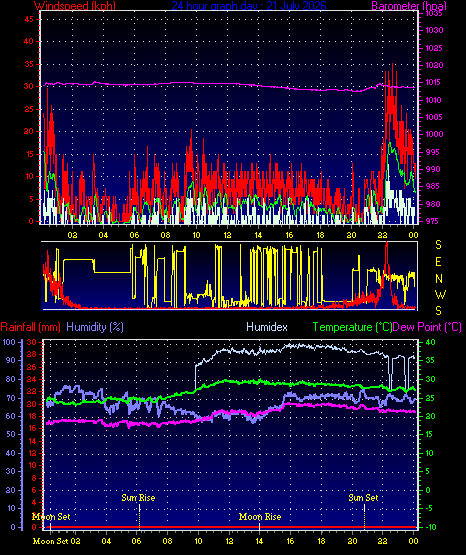The height and width of the screenshot is (555, 466).
Task: Click the Rainfall (mm) legend label
Action: (x=30, y=327)
